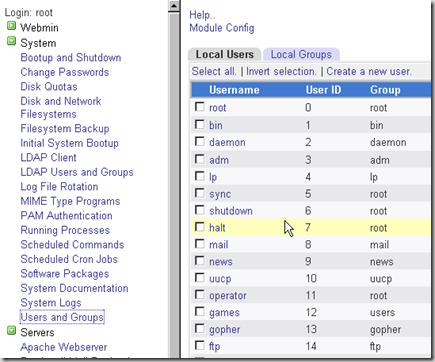Click the Username column header
Image resolution: width=435 pixels, height=362 pixels.
pyautogui.click(x=234, y=90)
